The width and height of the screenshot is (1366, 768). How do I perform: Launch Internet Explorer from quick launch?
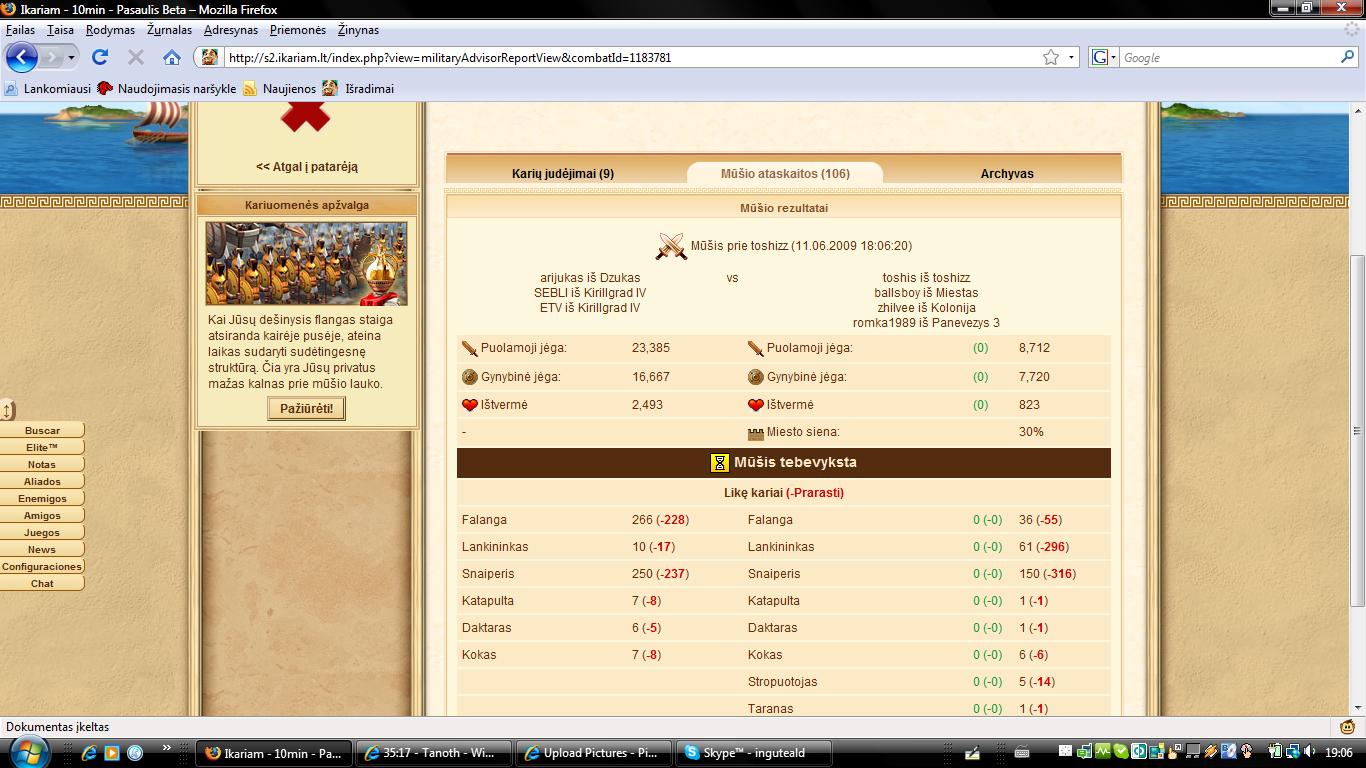(89, 752)
